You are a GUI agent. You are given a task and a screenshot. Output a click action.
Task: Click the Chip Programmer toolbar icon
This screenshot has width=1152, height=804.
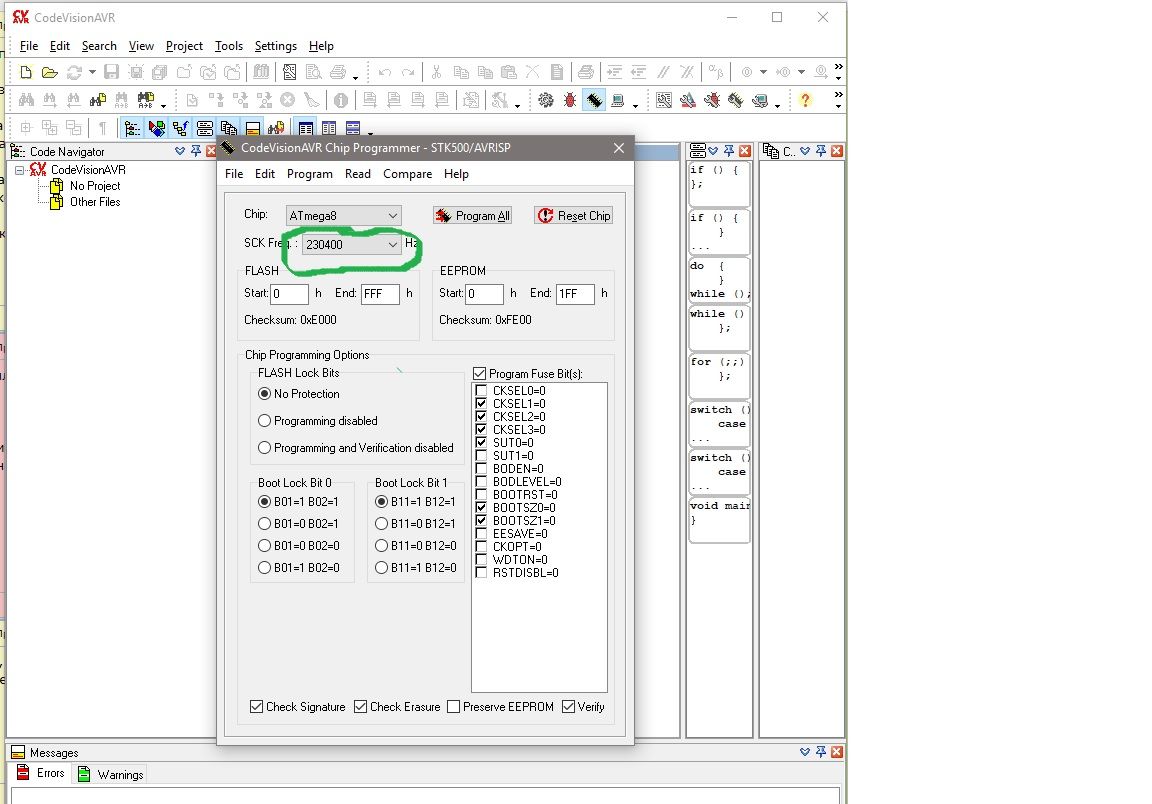point(594,100)
